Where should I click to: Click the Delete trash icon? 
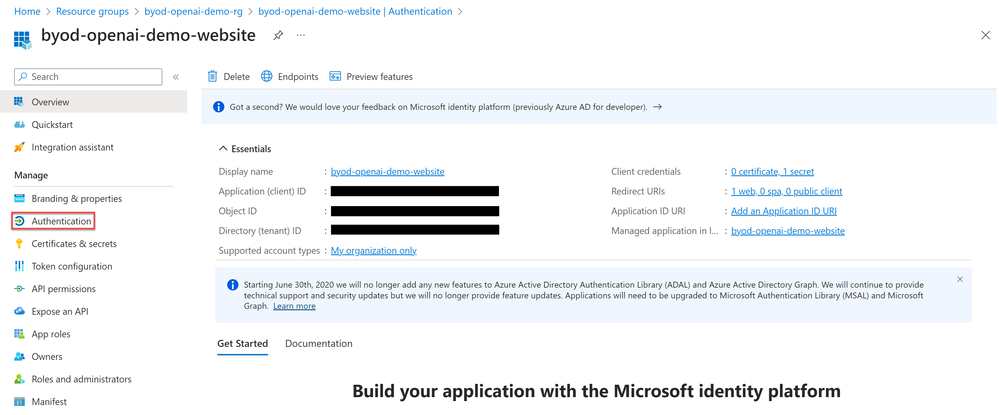213,76
